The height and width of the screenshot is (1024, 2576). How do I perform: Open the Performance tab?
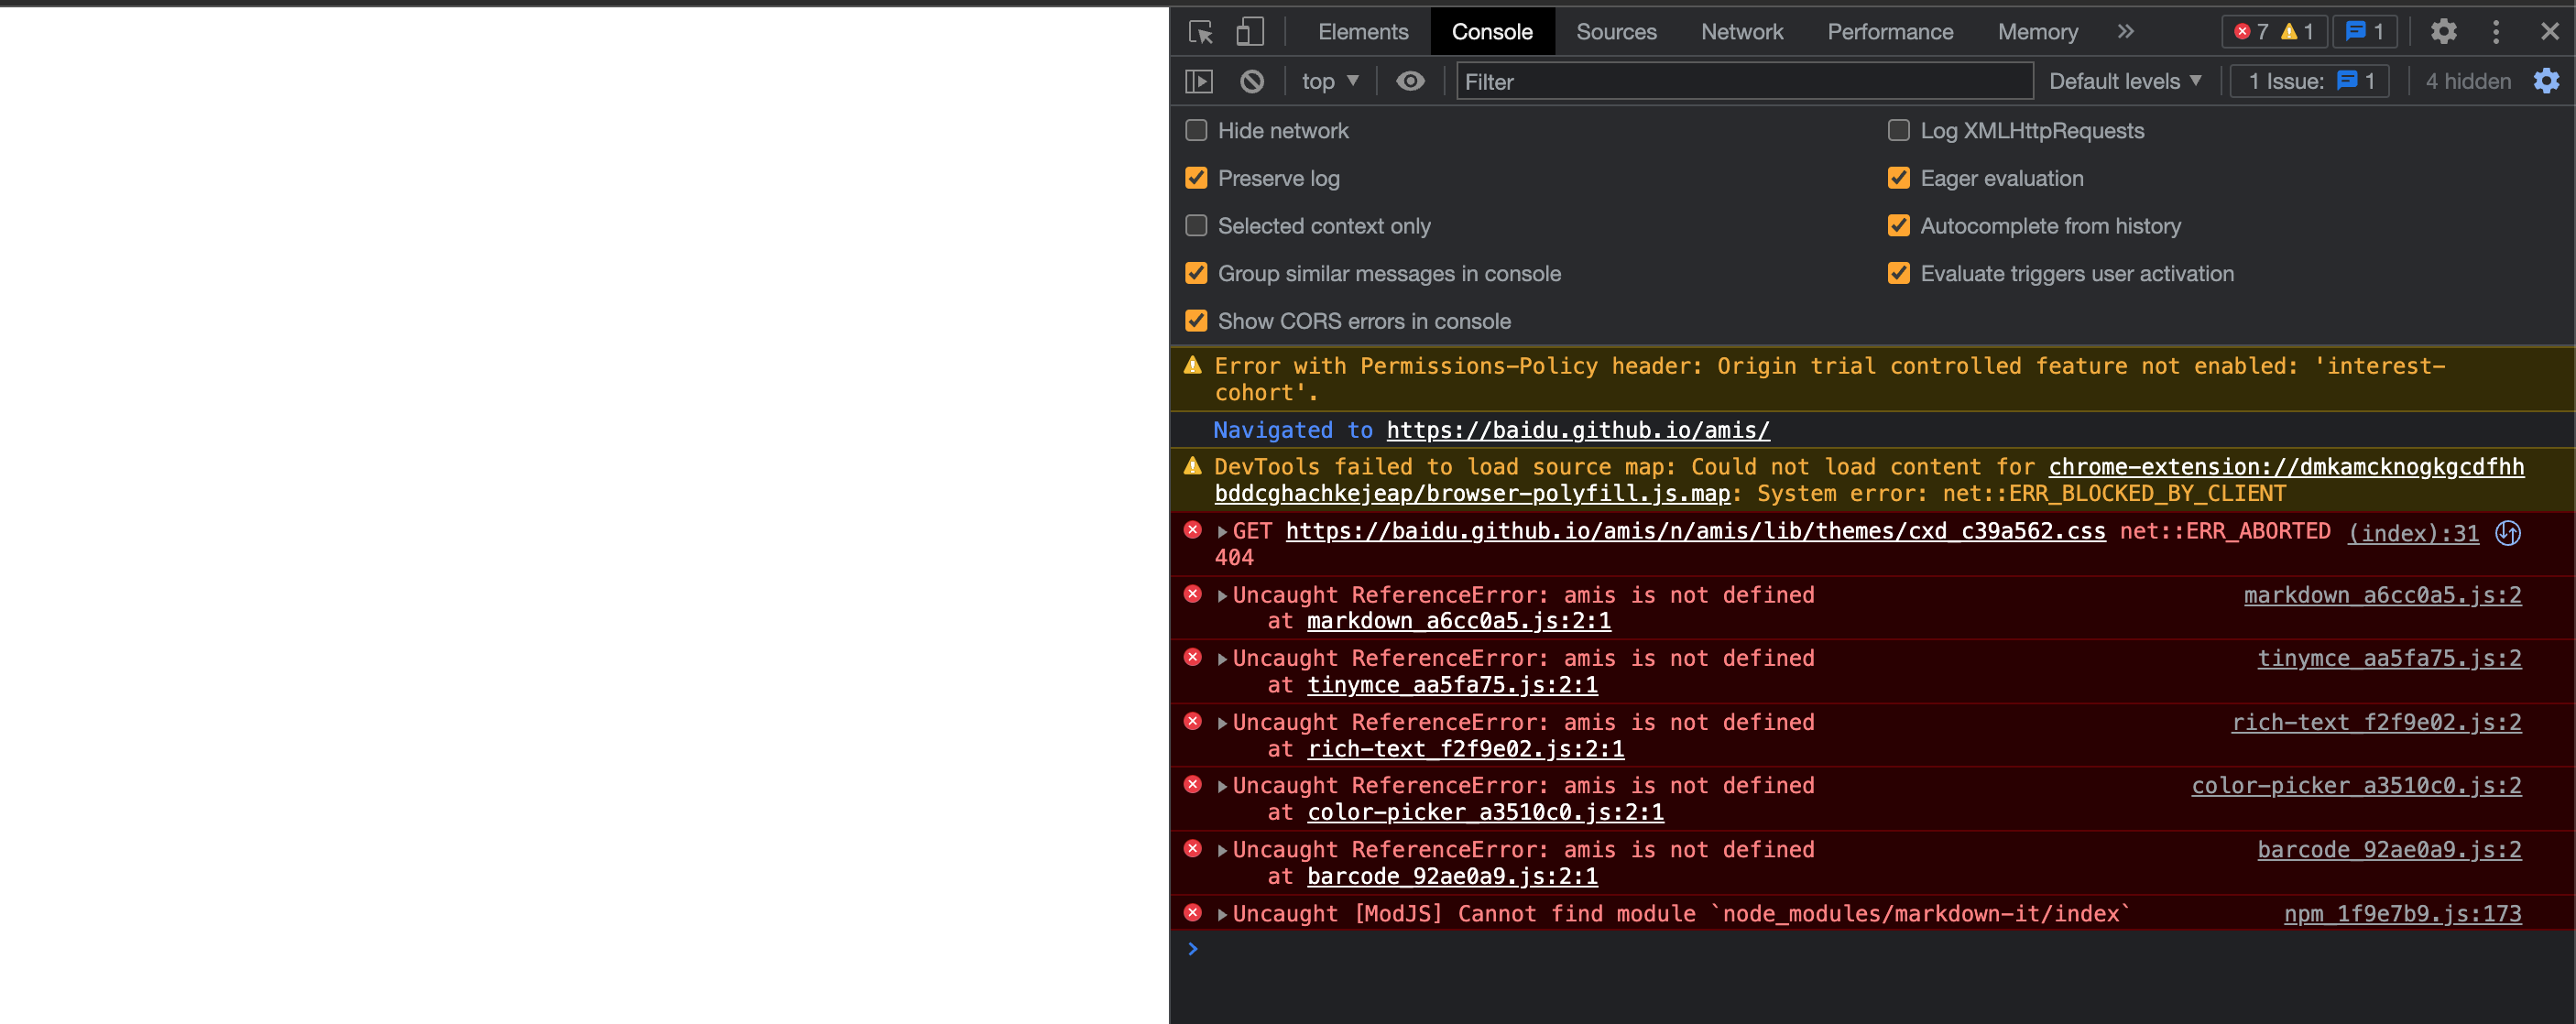[1890, 32]
